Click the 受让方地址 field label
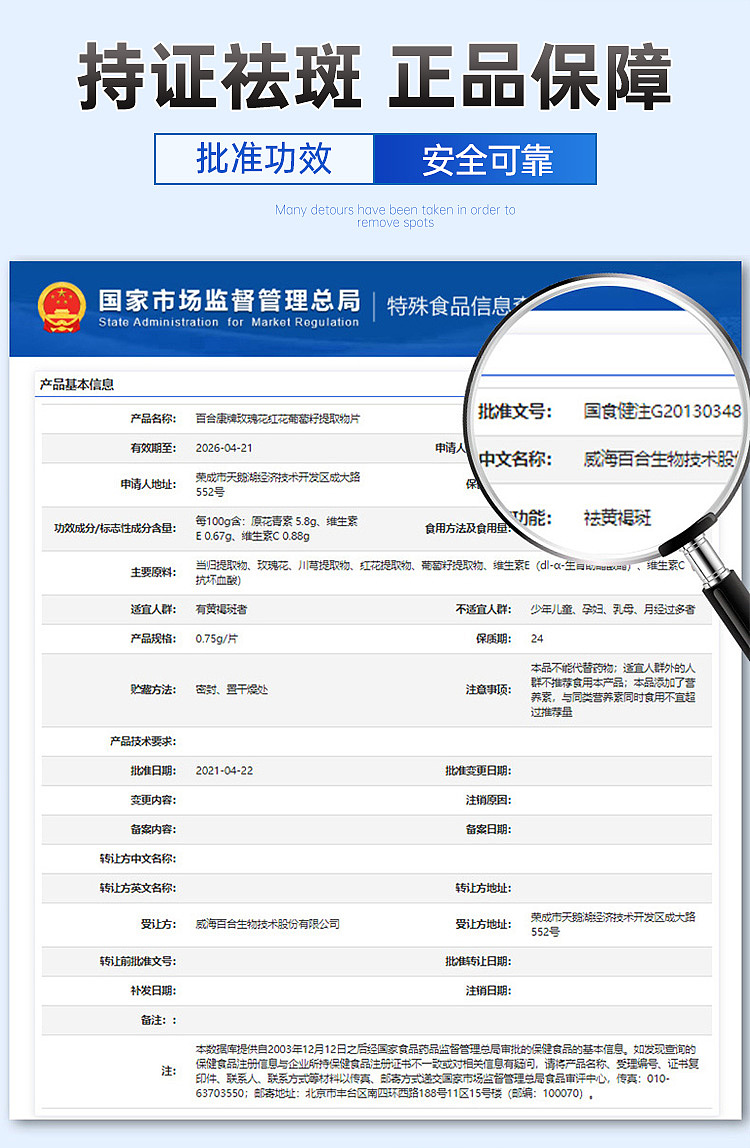 (x=483, y=925)
